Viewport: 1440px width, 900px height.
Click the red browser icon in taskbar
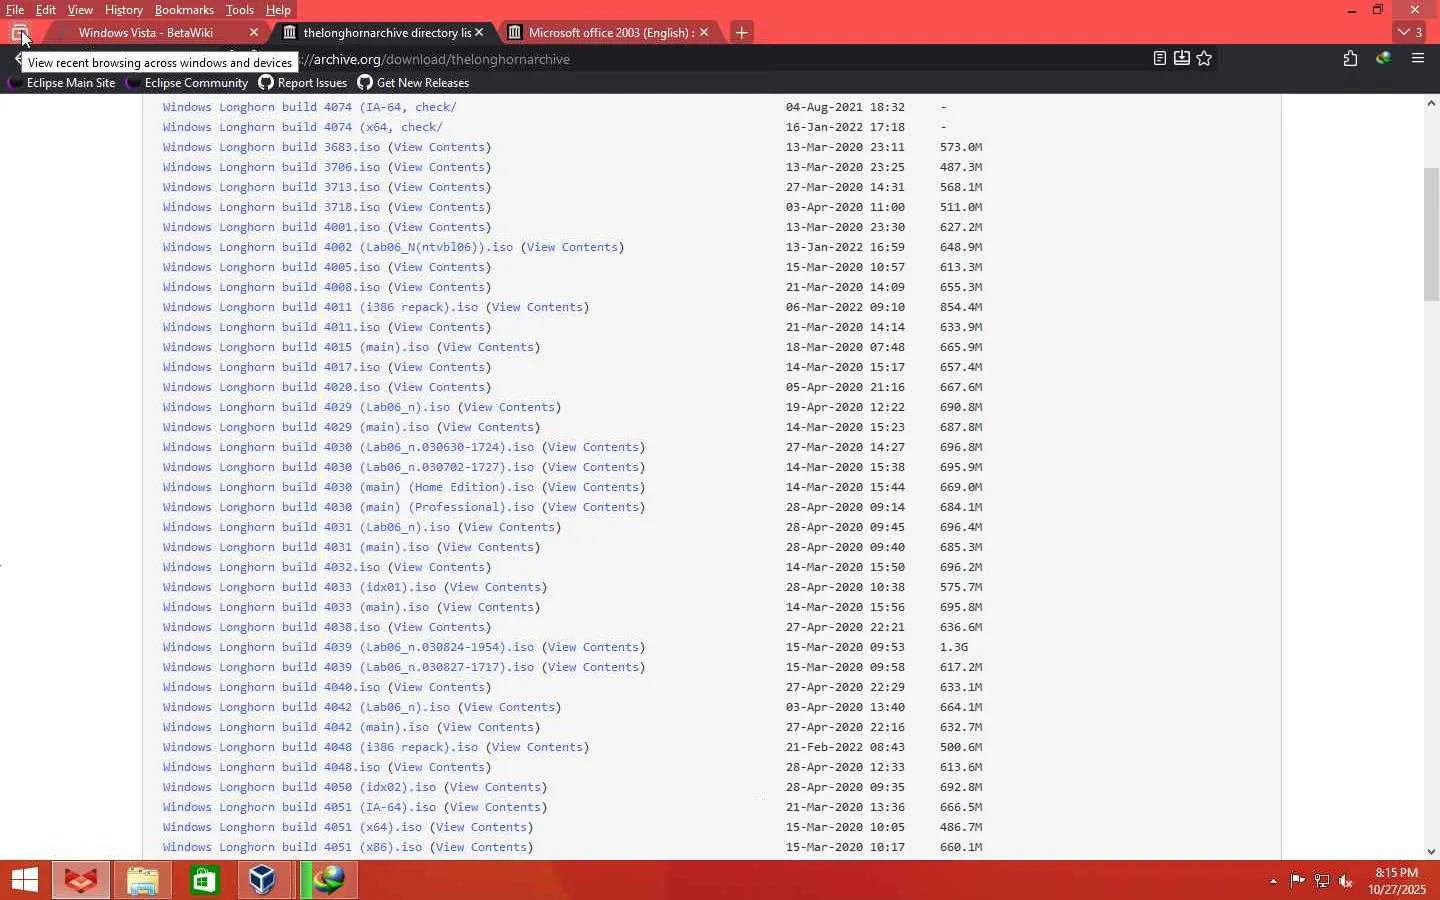[x=81, y=880]
